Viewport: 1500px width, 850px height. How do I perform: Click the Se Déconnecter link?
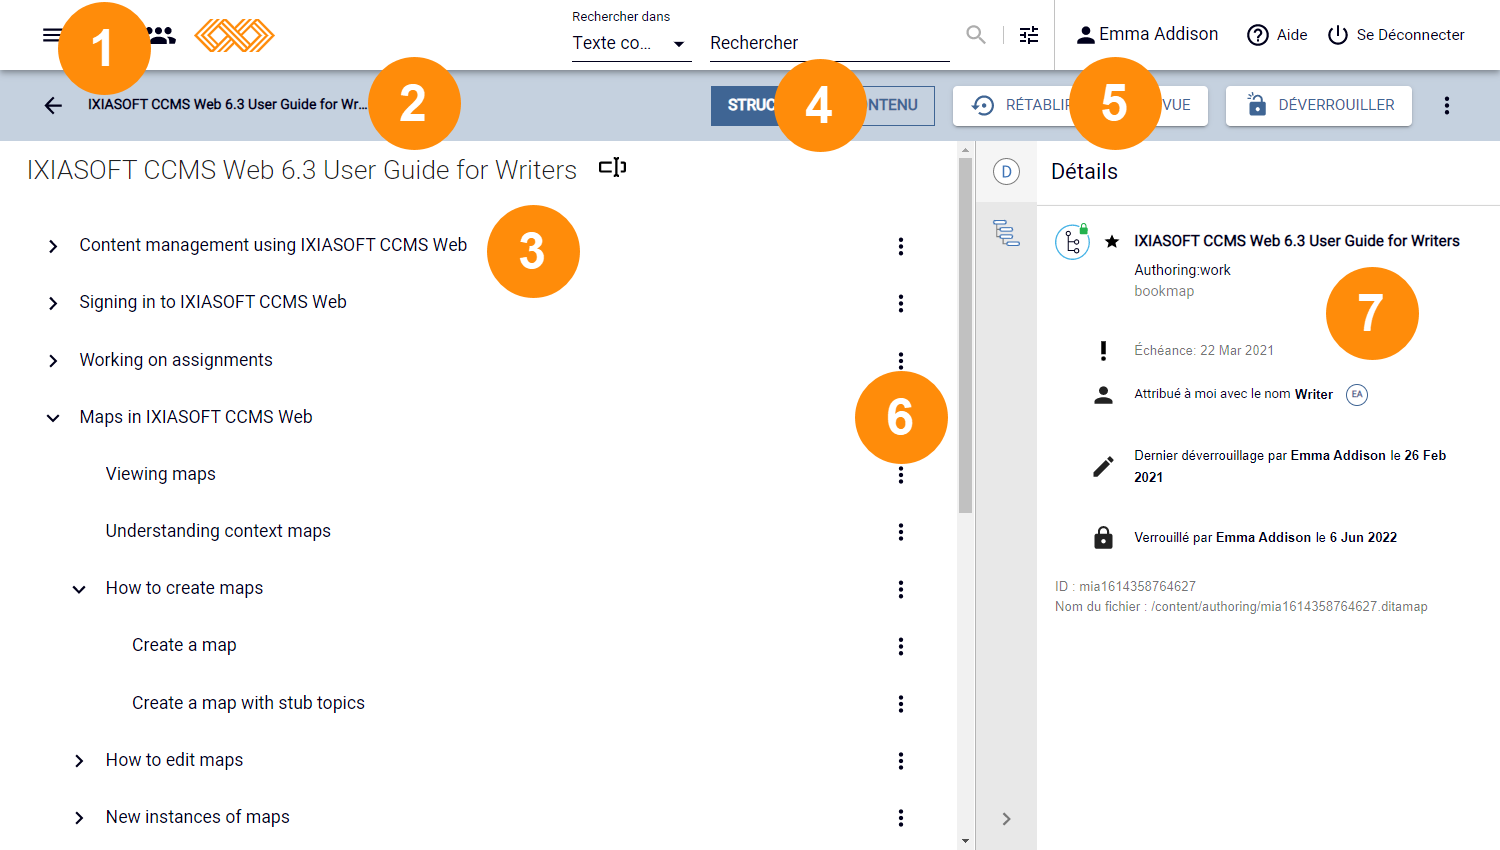tap(1410, 35)
